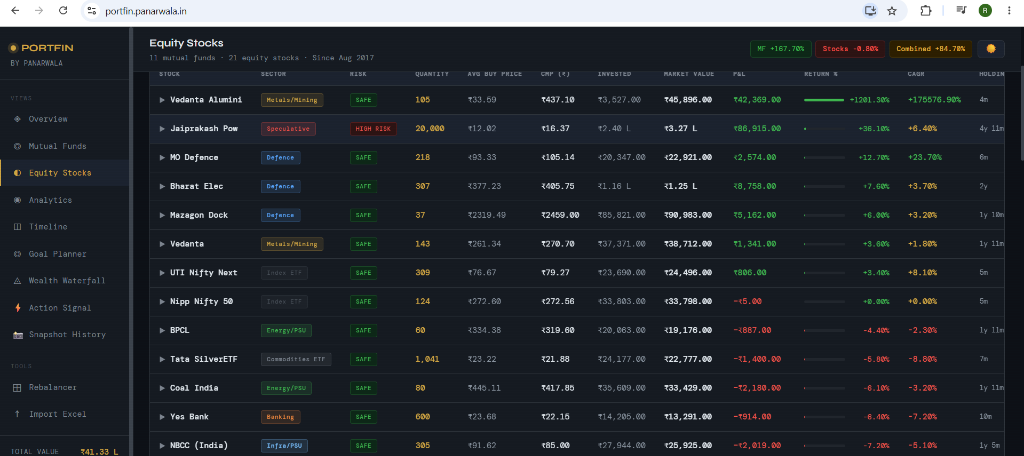Click the Import Excel upload arrow icon

[17, 414]
